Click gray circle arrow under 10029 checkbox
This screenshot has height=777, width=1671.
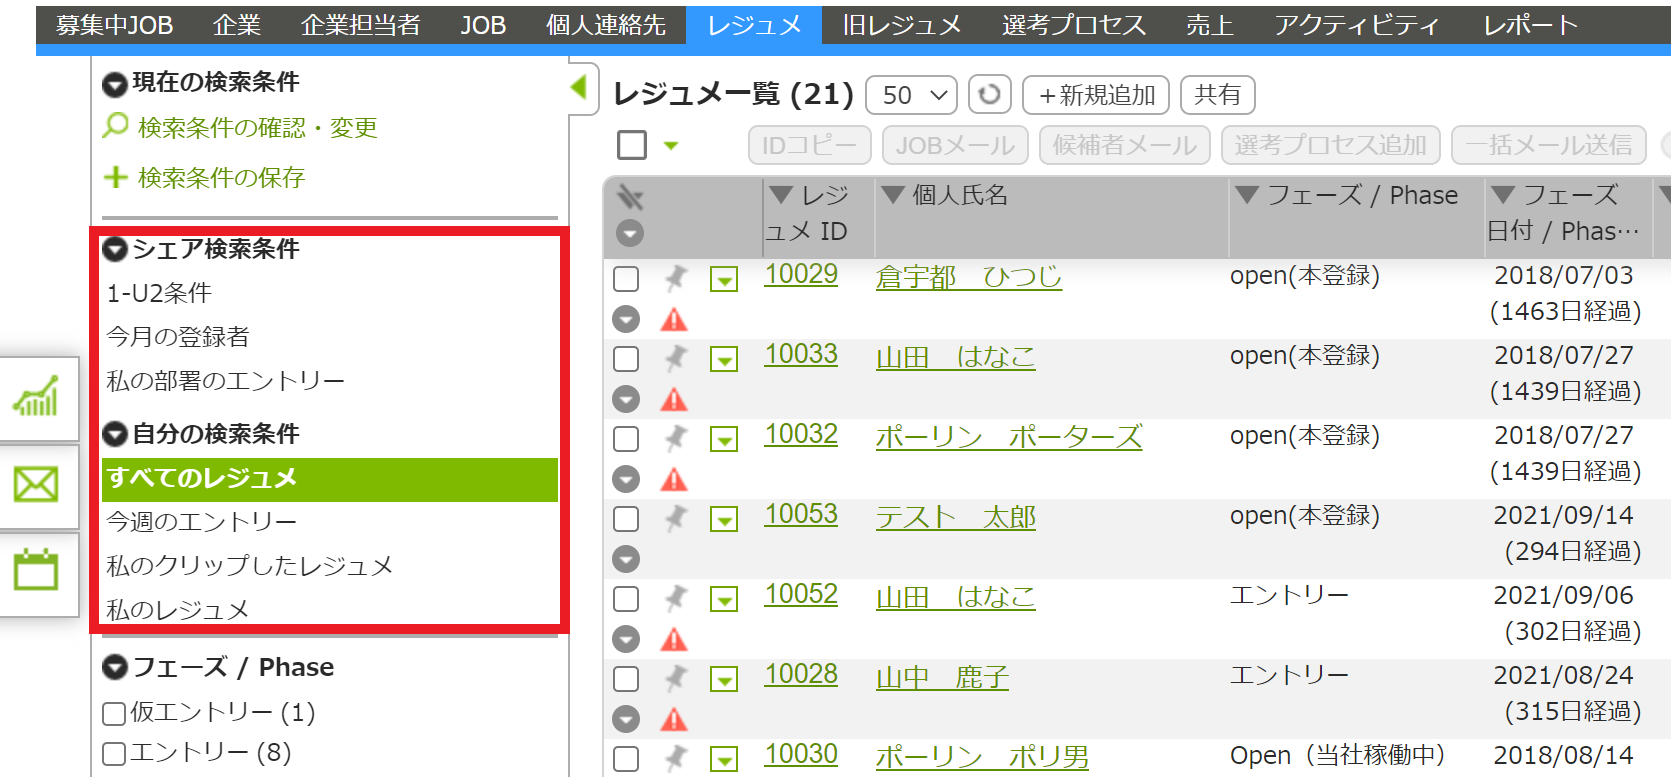[x=626, y=319]
